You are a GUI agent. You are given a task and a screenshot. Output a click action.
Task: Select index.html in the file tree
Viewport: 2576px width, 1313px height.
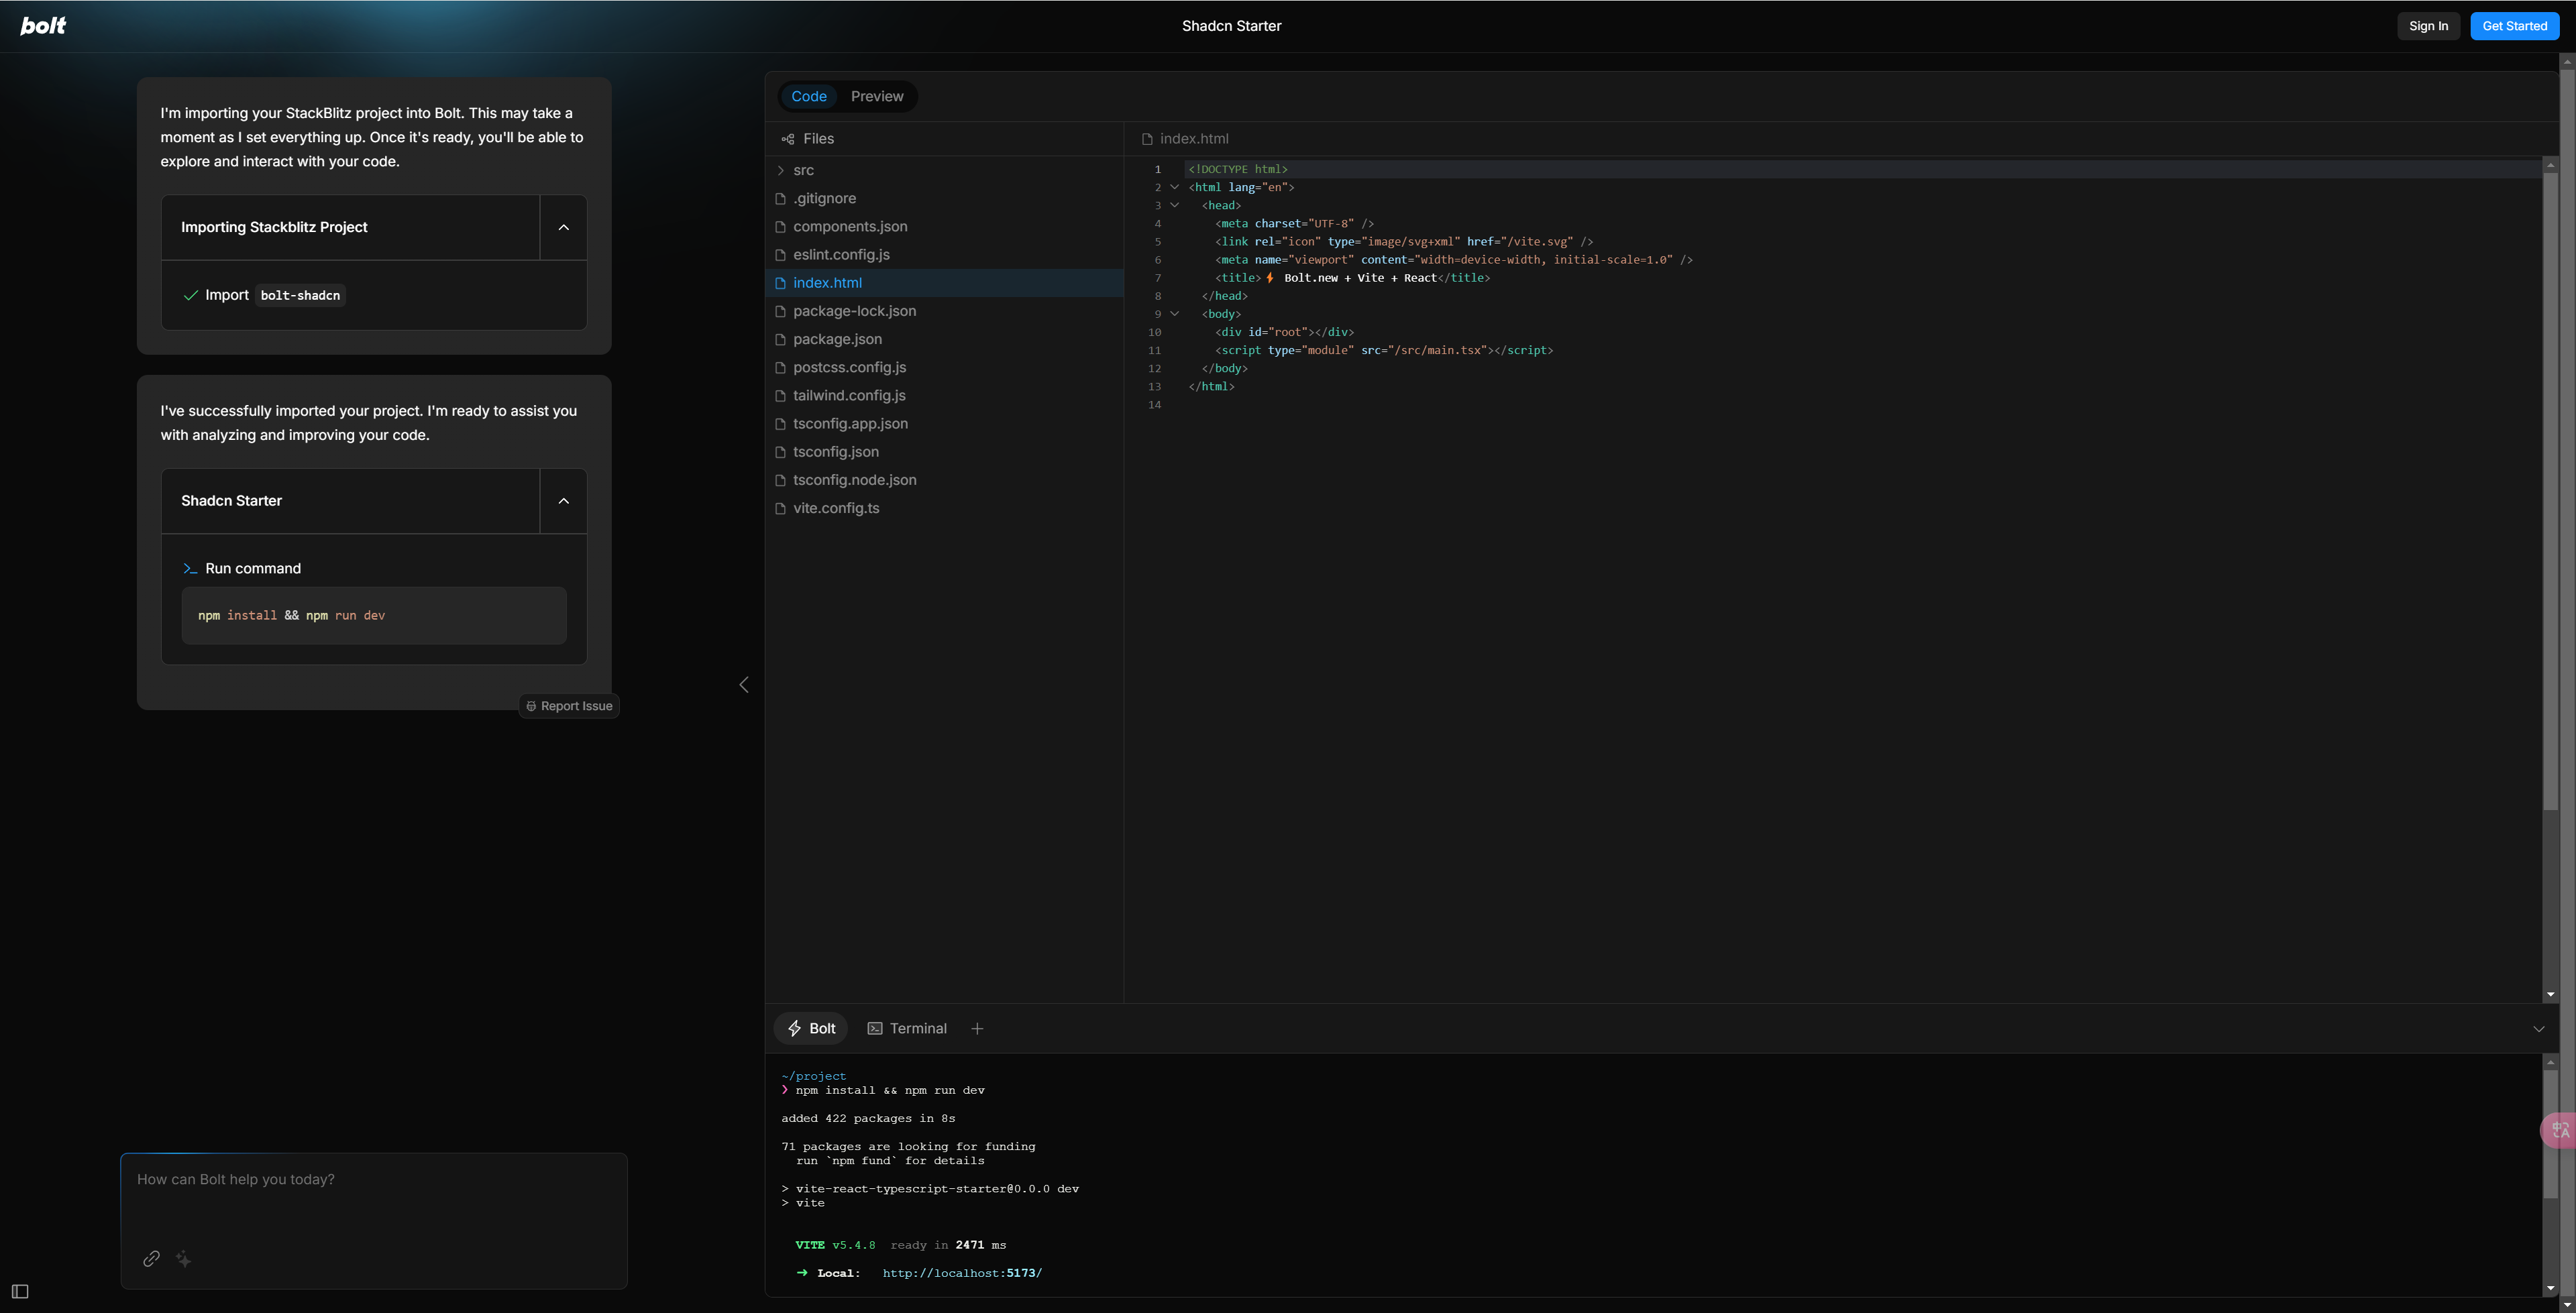point(945,283)
